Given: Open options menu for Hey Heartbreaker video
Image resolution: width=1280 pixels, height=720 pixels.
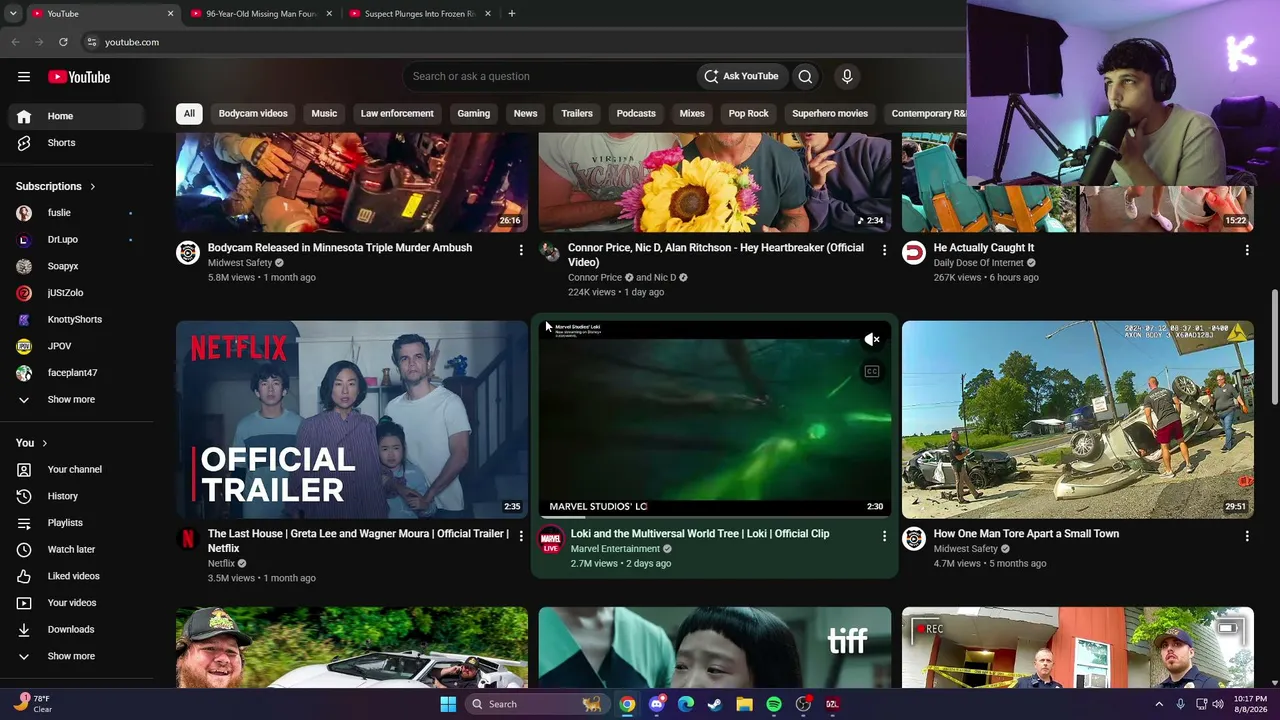Looking at the screenshot, I should (884, 250).
